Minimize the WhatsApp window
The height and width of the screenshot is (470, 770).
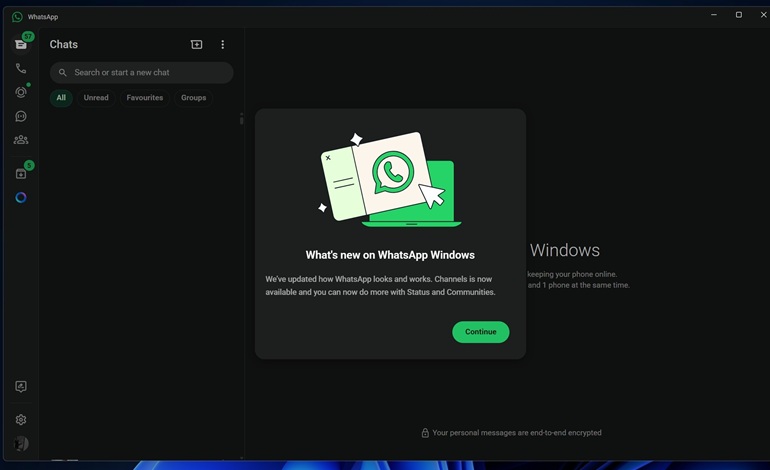coord(714,15)
